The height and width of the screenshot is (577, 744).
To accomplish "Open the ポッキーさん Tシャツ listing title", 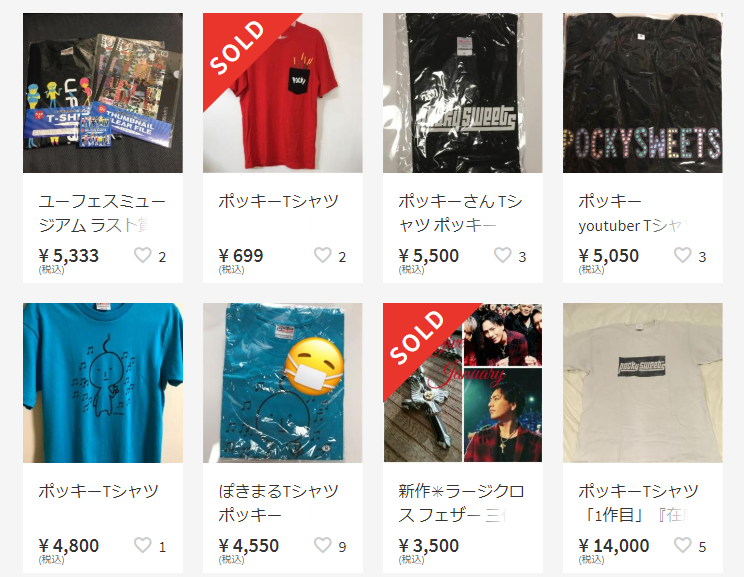I will coord(460,213).
